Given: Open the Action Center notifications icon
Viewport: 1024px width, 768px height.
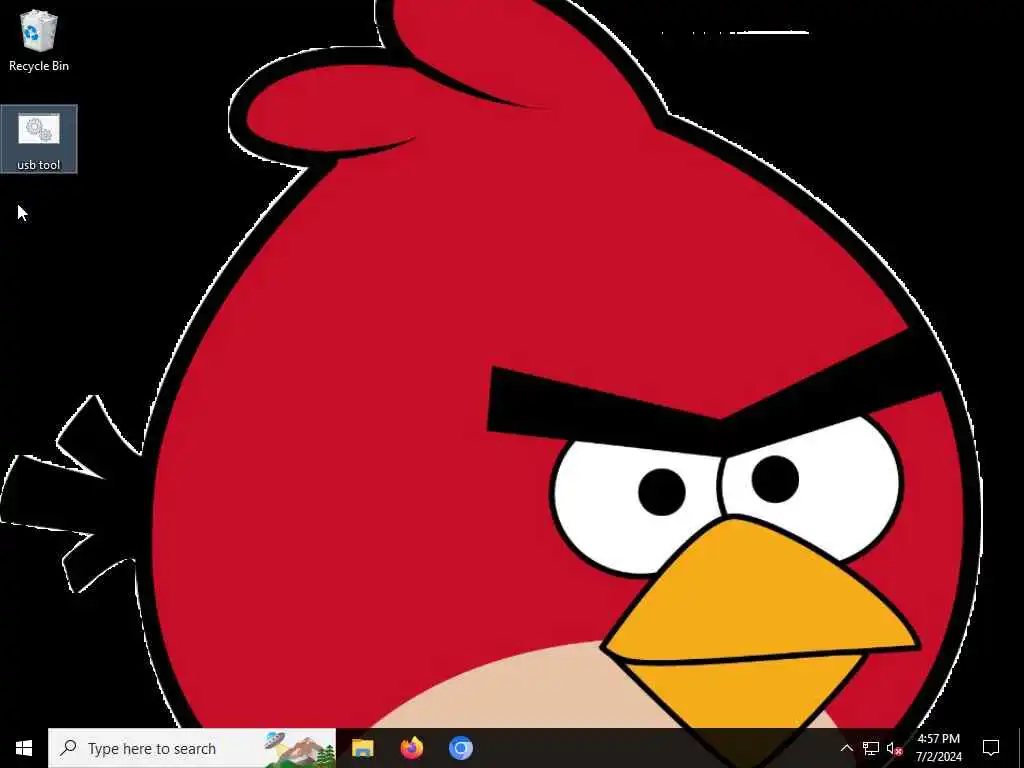Looking at the screenshot, I should [x=991, y=748].
